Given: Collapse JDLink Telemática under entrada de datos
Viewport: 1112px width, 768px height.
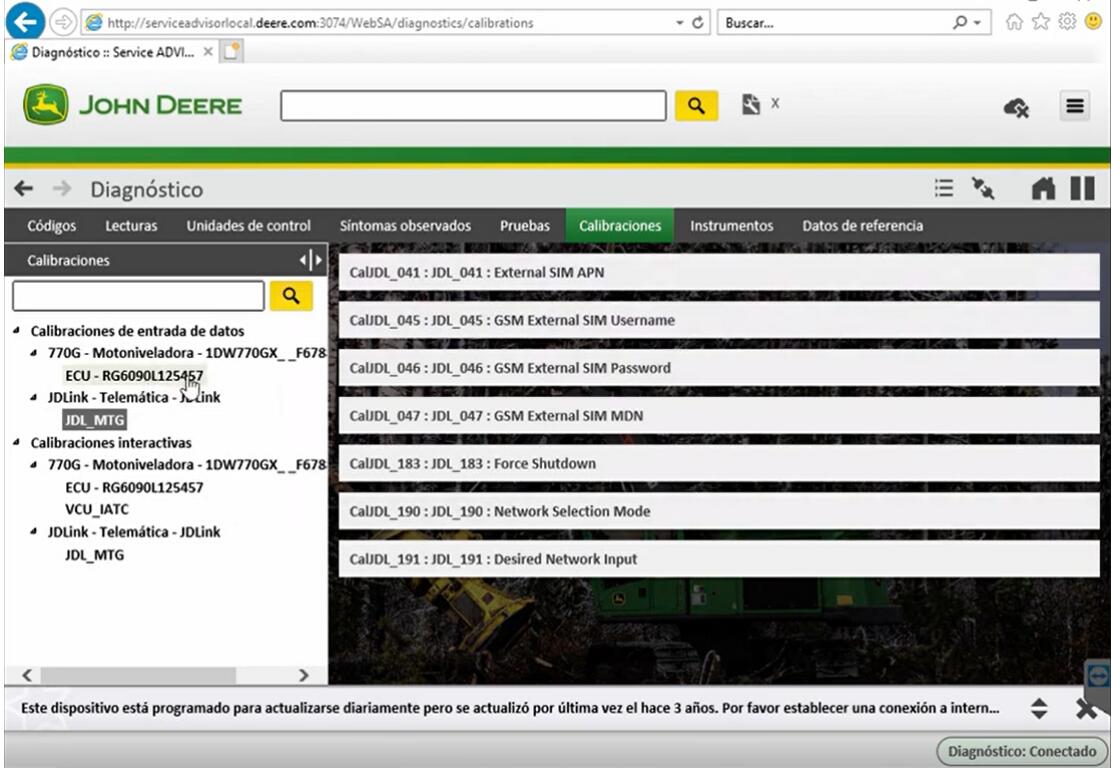Looking at the screenshot, I should [34, 397].
